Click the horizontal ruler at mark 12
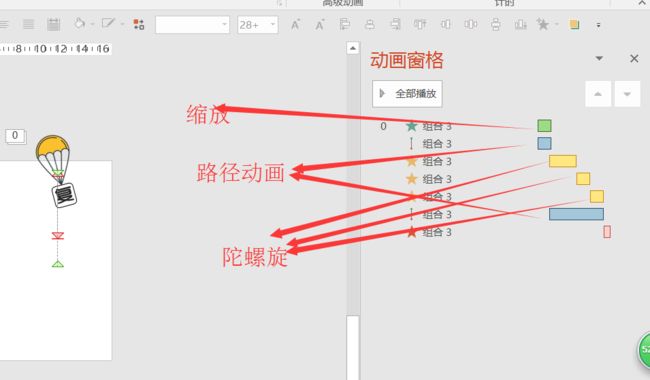Image resolution: width=650 pixels, height=380 pixels. coord(61,48)
